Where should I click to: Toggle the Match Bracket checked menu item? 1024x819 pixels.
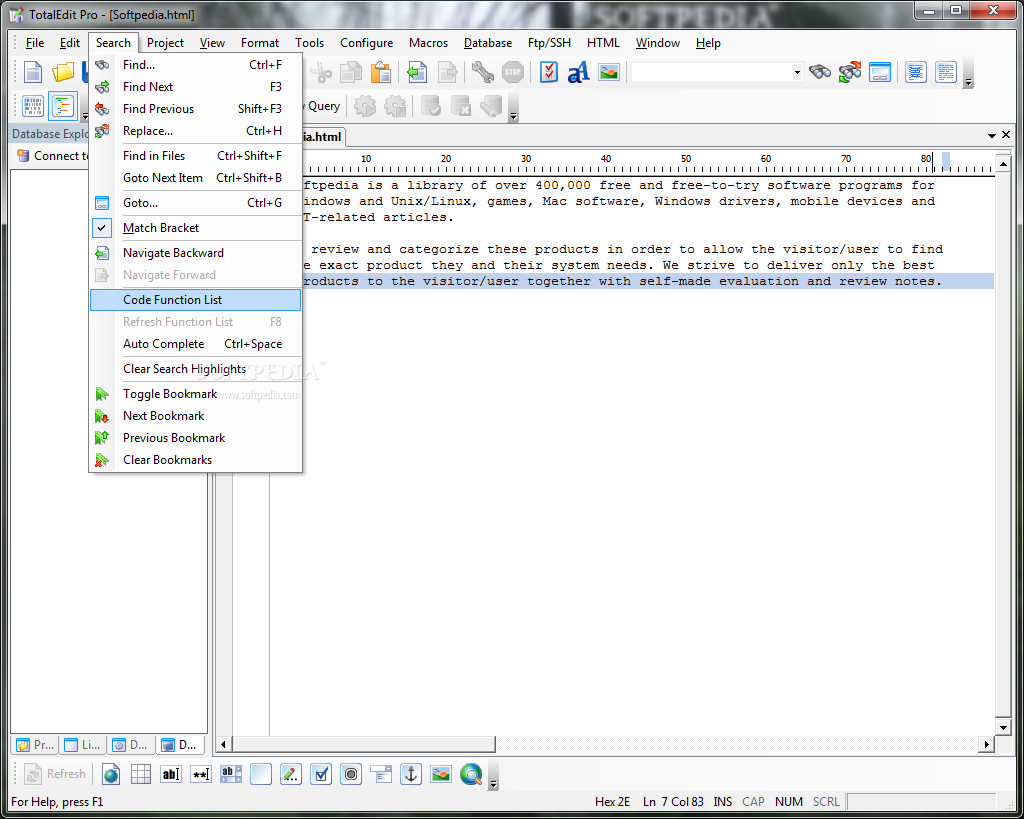point(195,228)
